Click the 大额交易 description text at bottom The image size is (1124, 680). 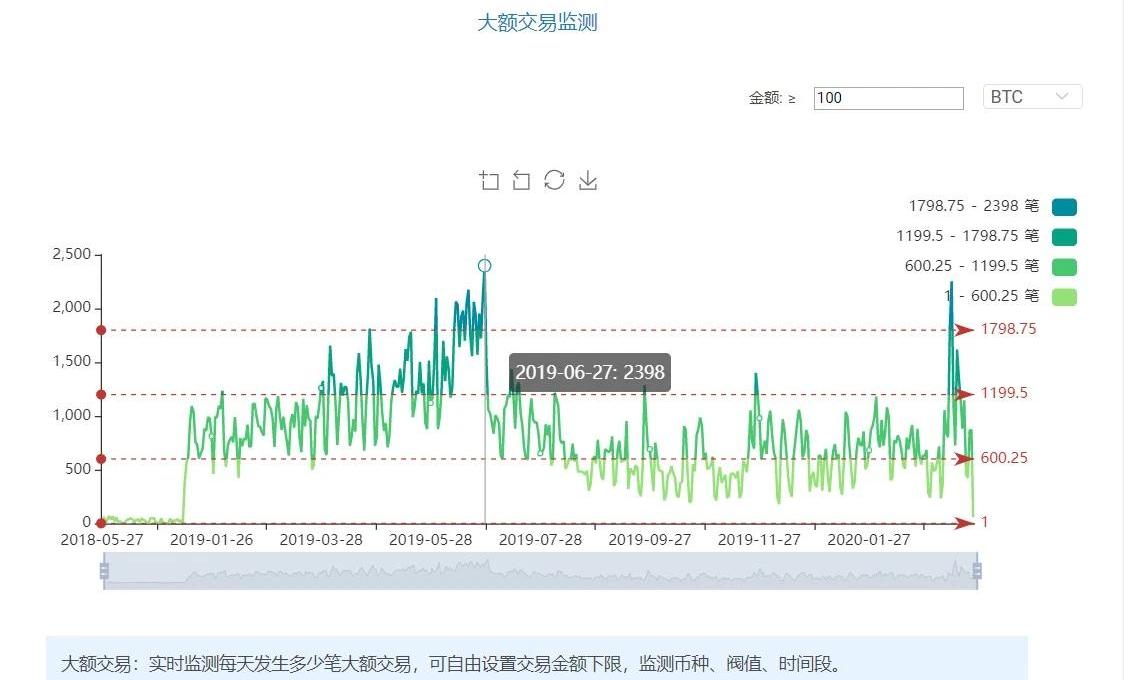point(452,664)
